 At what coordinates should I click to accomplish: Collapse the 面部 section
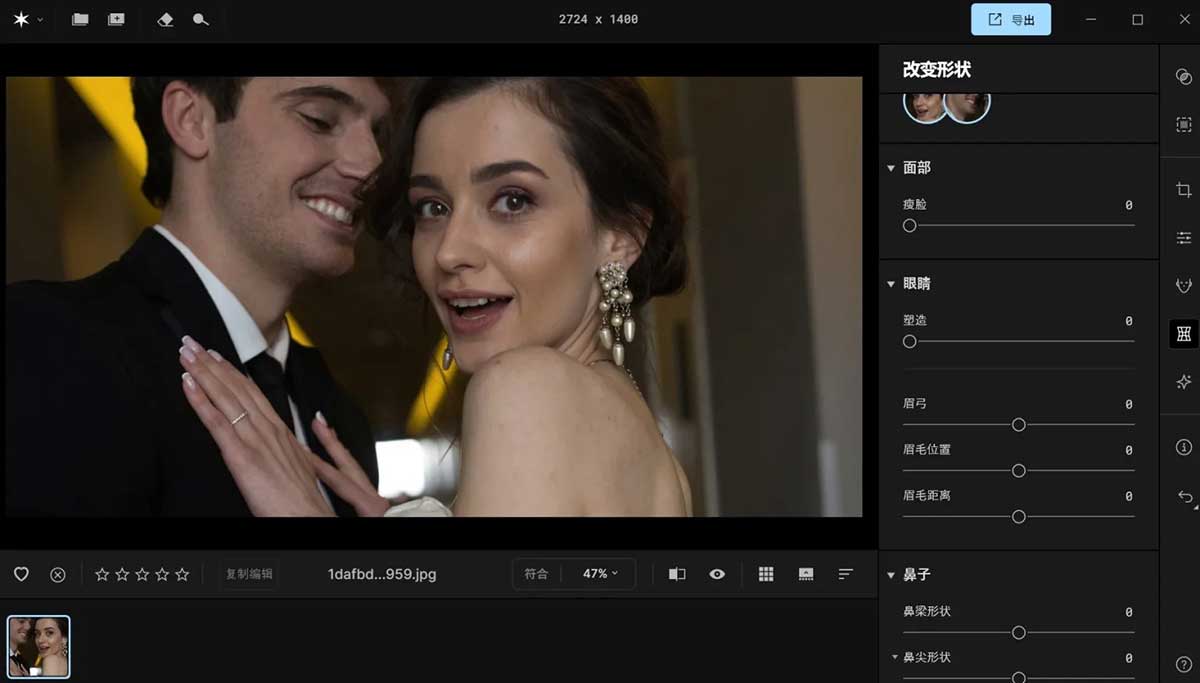891,168
